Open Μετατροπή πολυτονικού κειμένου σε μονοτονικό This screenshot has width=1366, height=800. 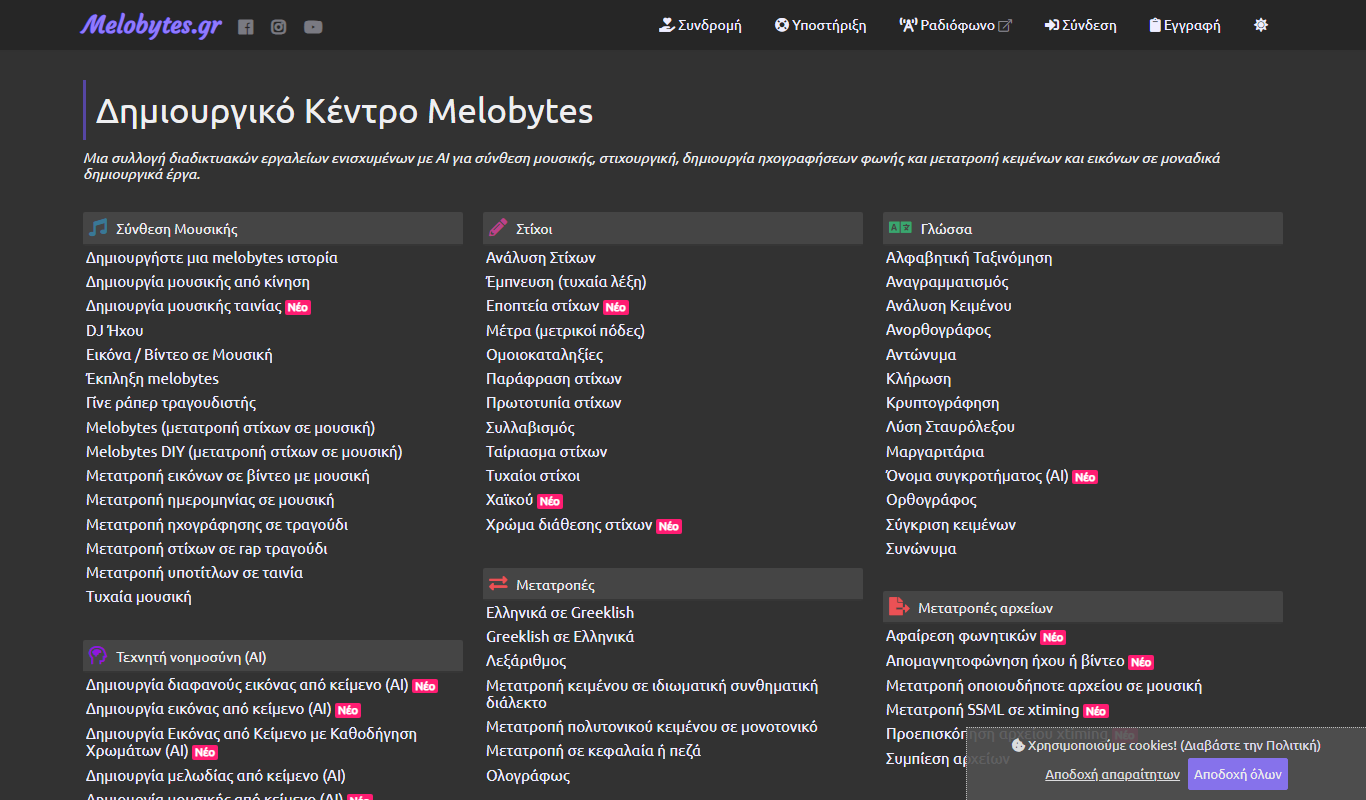[652, 726]
